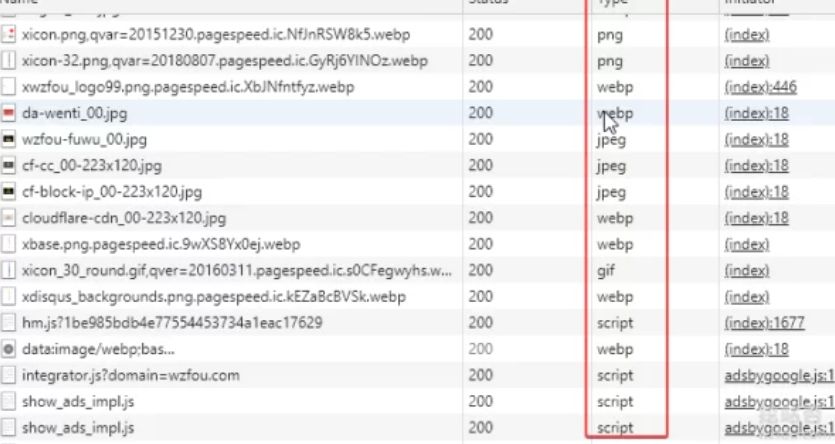Click the file icon beside xdisqus_backgrounds.png entry

(x=9, y=297)
